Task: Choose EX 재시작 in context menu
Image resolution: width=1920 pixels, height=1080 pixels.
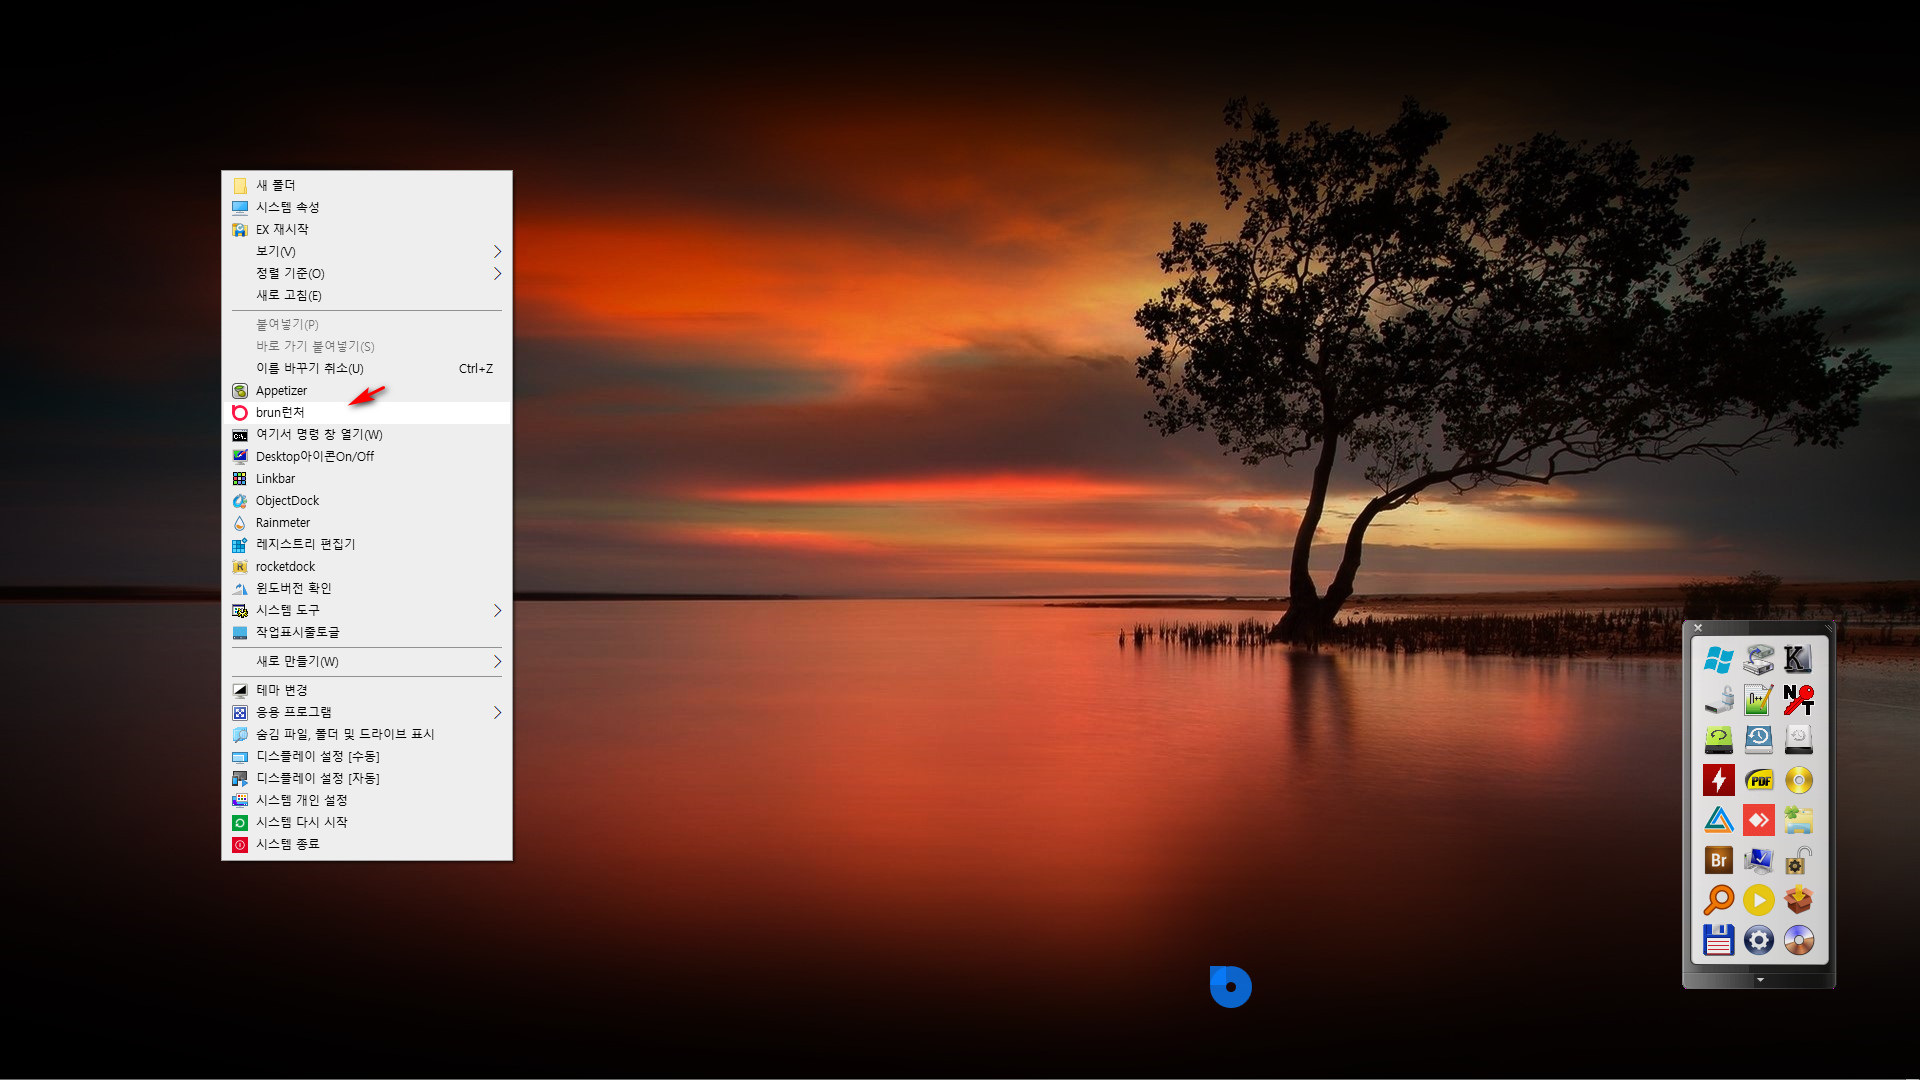Action: [x=367, y=229]
